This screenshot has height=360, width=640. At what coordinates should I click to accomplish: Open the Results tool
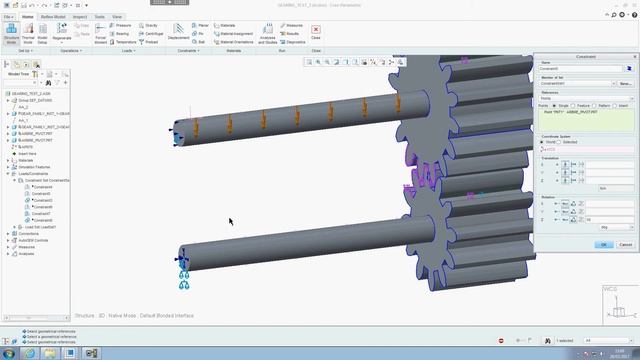pyautogui.click(x=290, y=34)
